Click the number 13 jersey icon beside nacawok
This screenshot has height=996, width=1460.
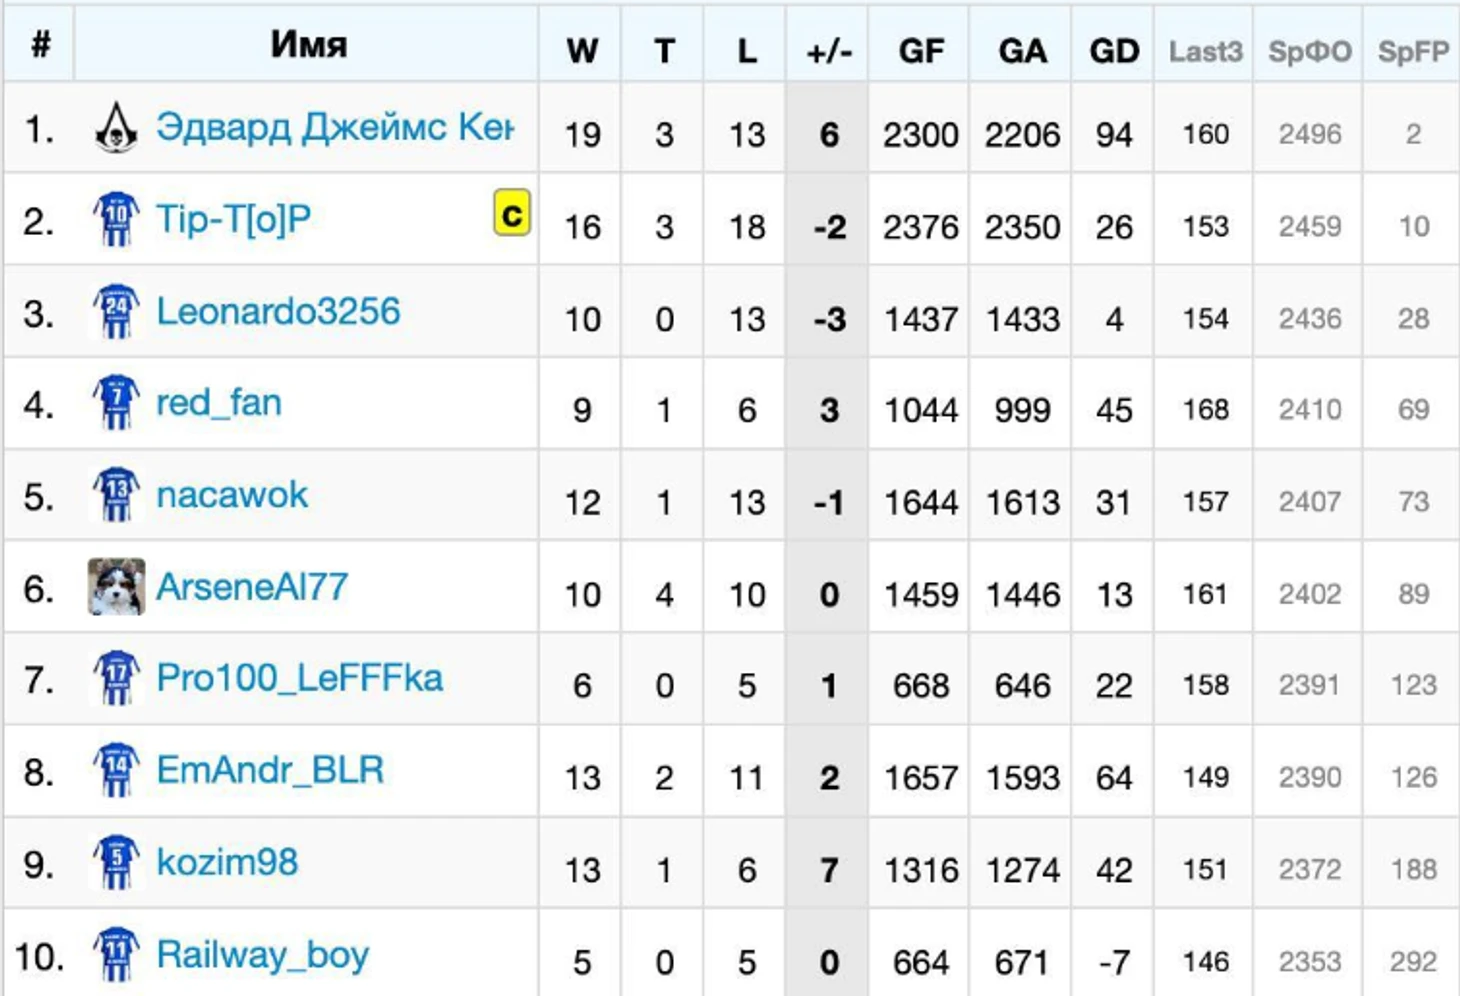tap(116, 494)
